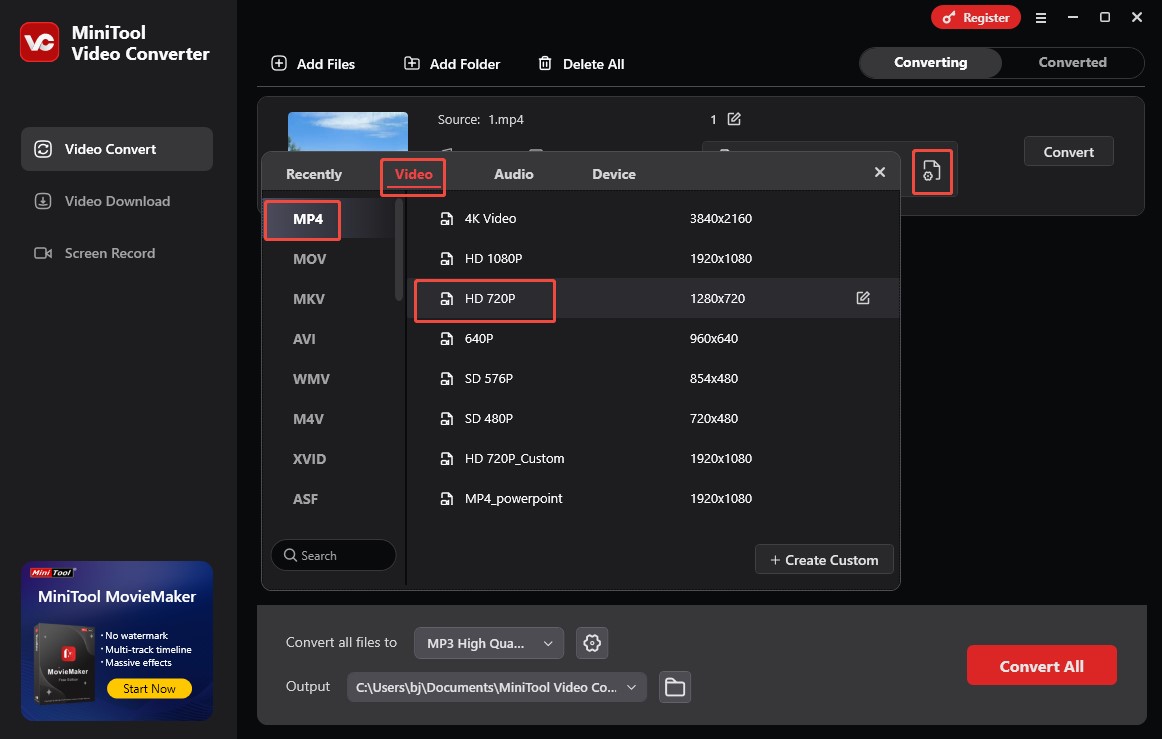Open the Convert all files to dropdown

(x=488, y=643)
